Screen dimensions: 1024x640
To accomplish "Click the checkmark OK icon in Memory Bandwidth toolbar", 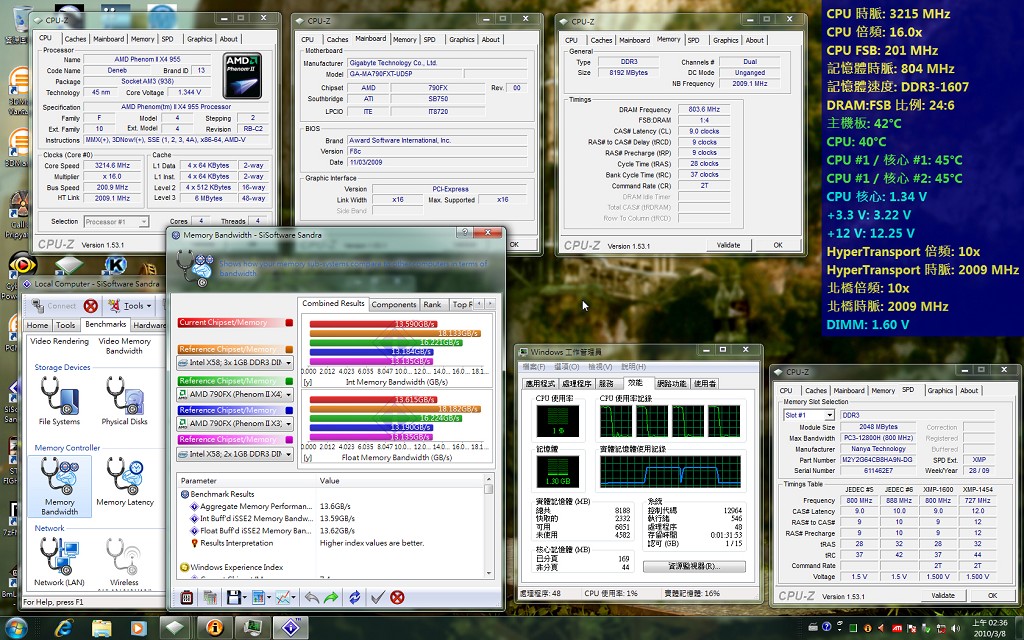I will 377,597.
